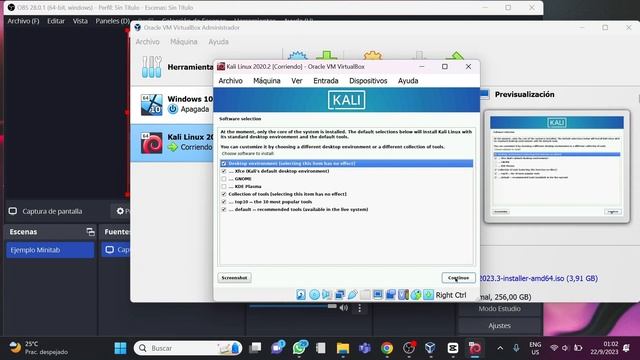
Task: Uncheck Xfce default desktop environment
Action: point(224,171)
